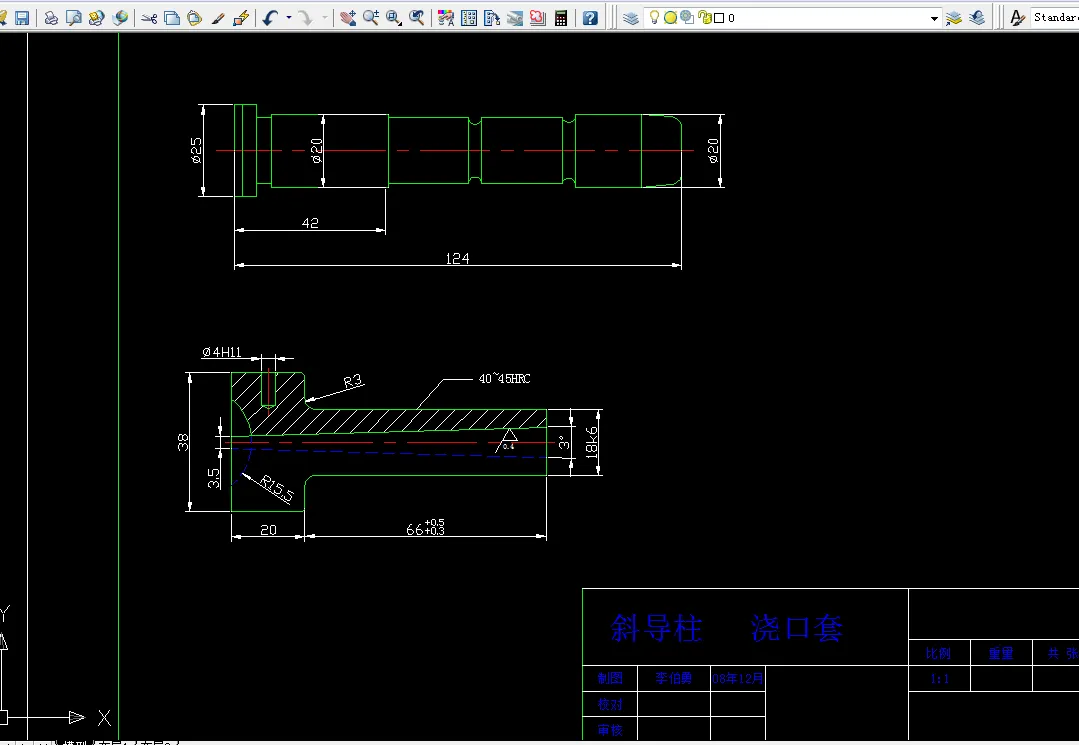Click the 重量 title block cell
Viewport: 1079px width, 745px height.
(x=1001, y=653)
